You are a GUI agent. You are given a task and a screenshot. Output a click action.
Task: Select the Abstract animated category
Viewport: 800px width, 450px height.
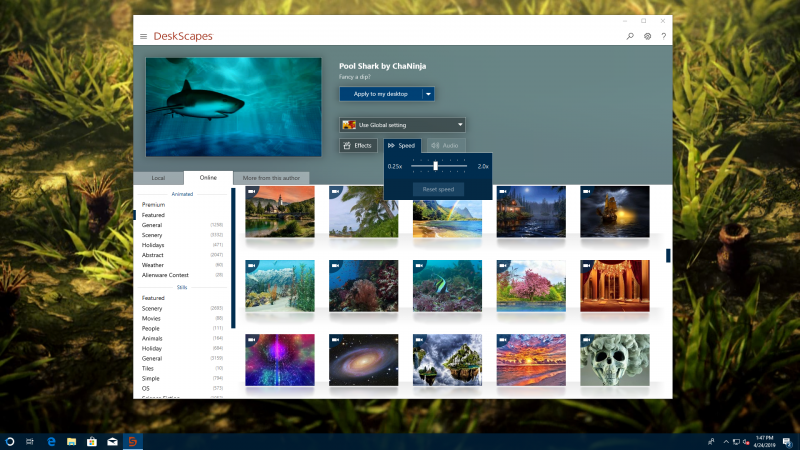tap(153, 255)
